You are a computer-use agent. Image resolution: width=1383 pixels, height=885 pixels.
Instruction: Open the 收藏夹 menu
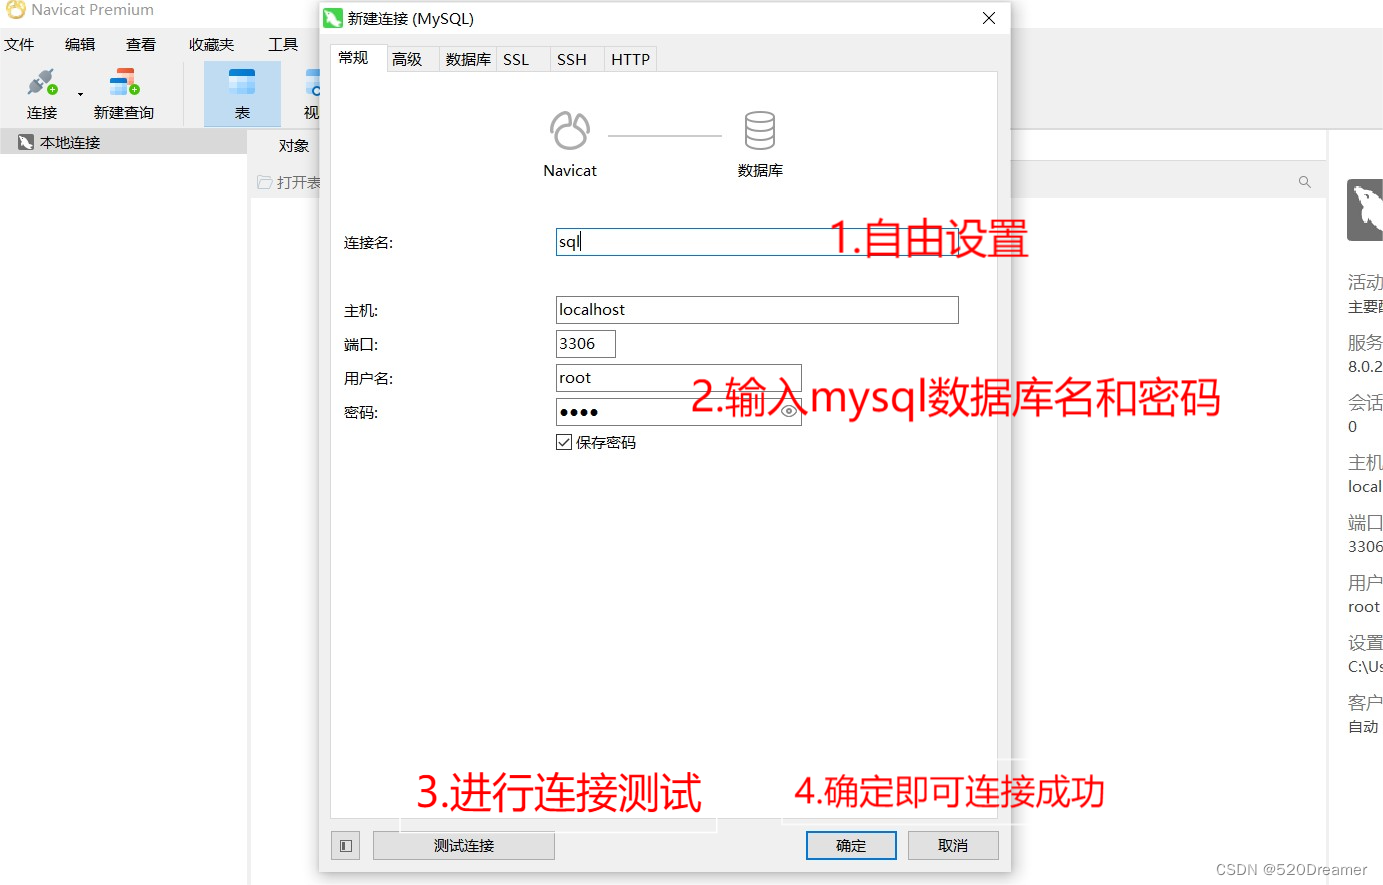pyautogui.click(x=211, y=44)
